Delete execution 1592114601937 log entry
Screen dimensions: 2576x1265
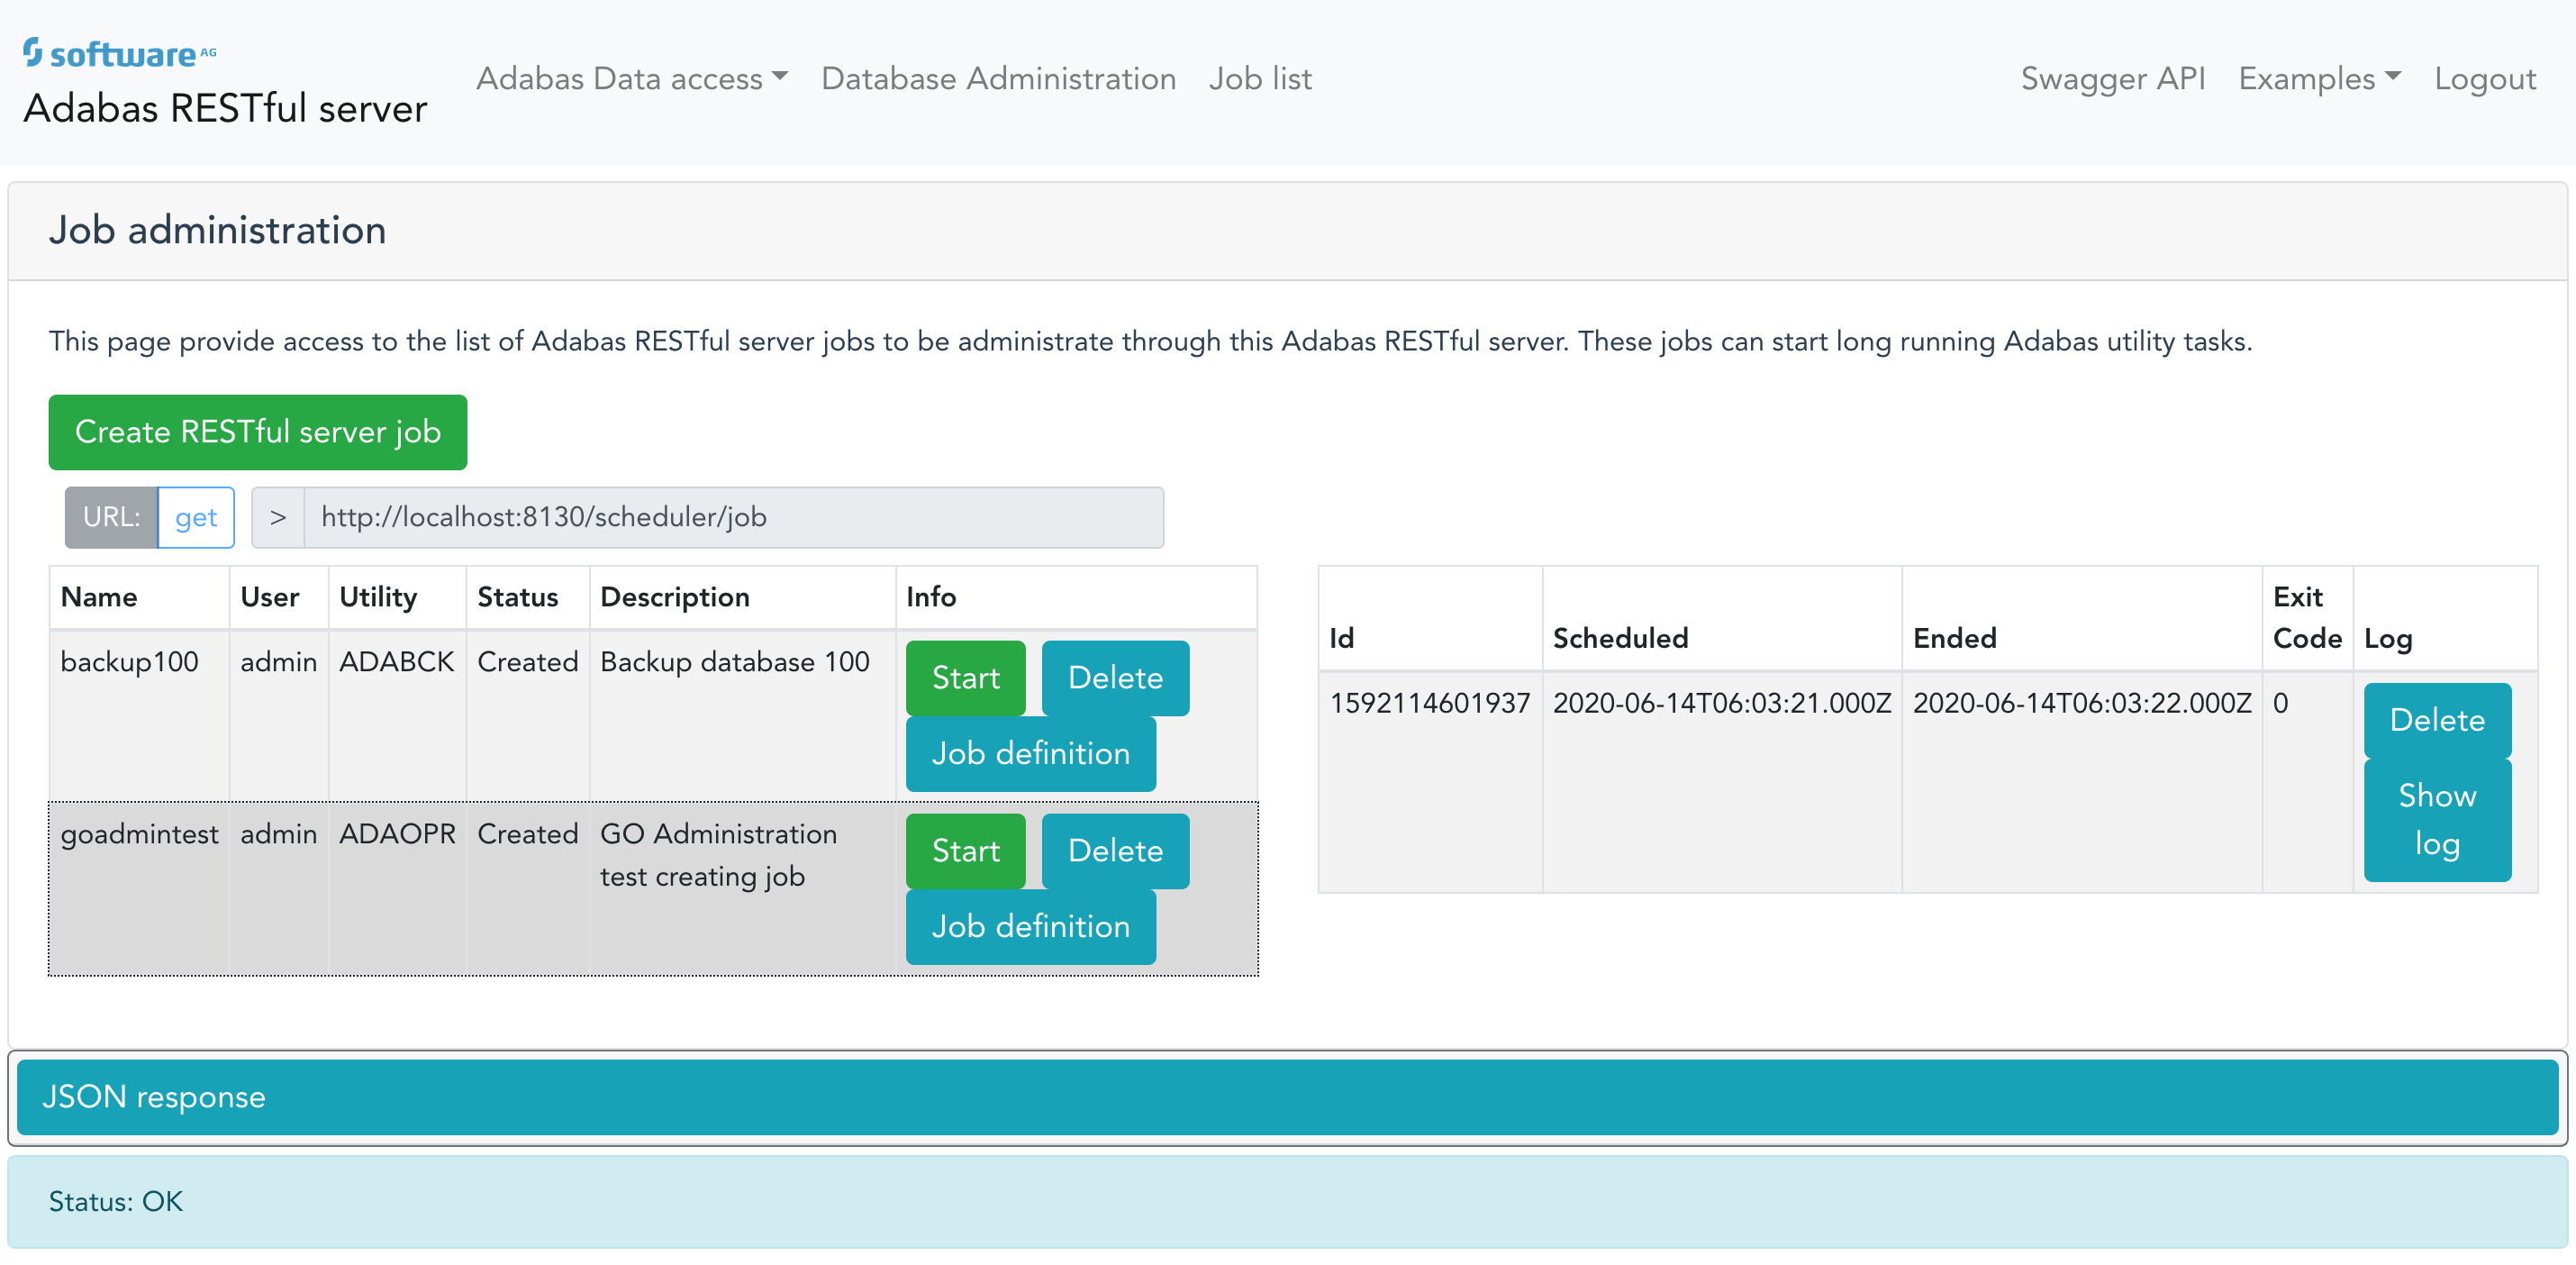(x=2436, y=720)
